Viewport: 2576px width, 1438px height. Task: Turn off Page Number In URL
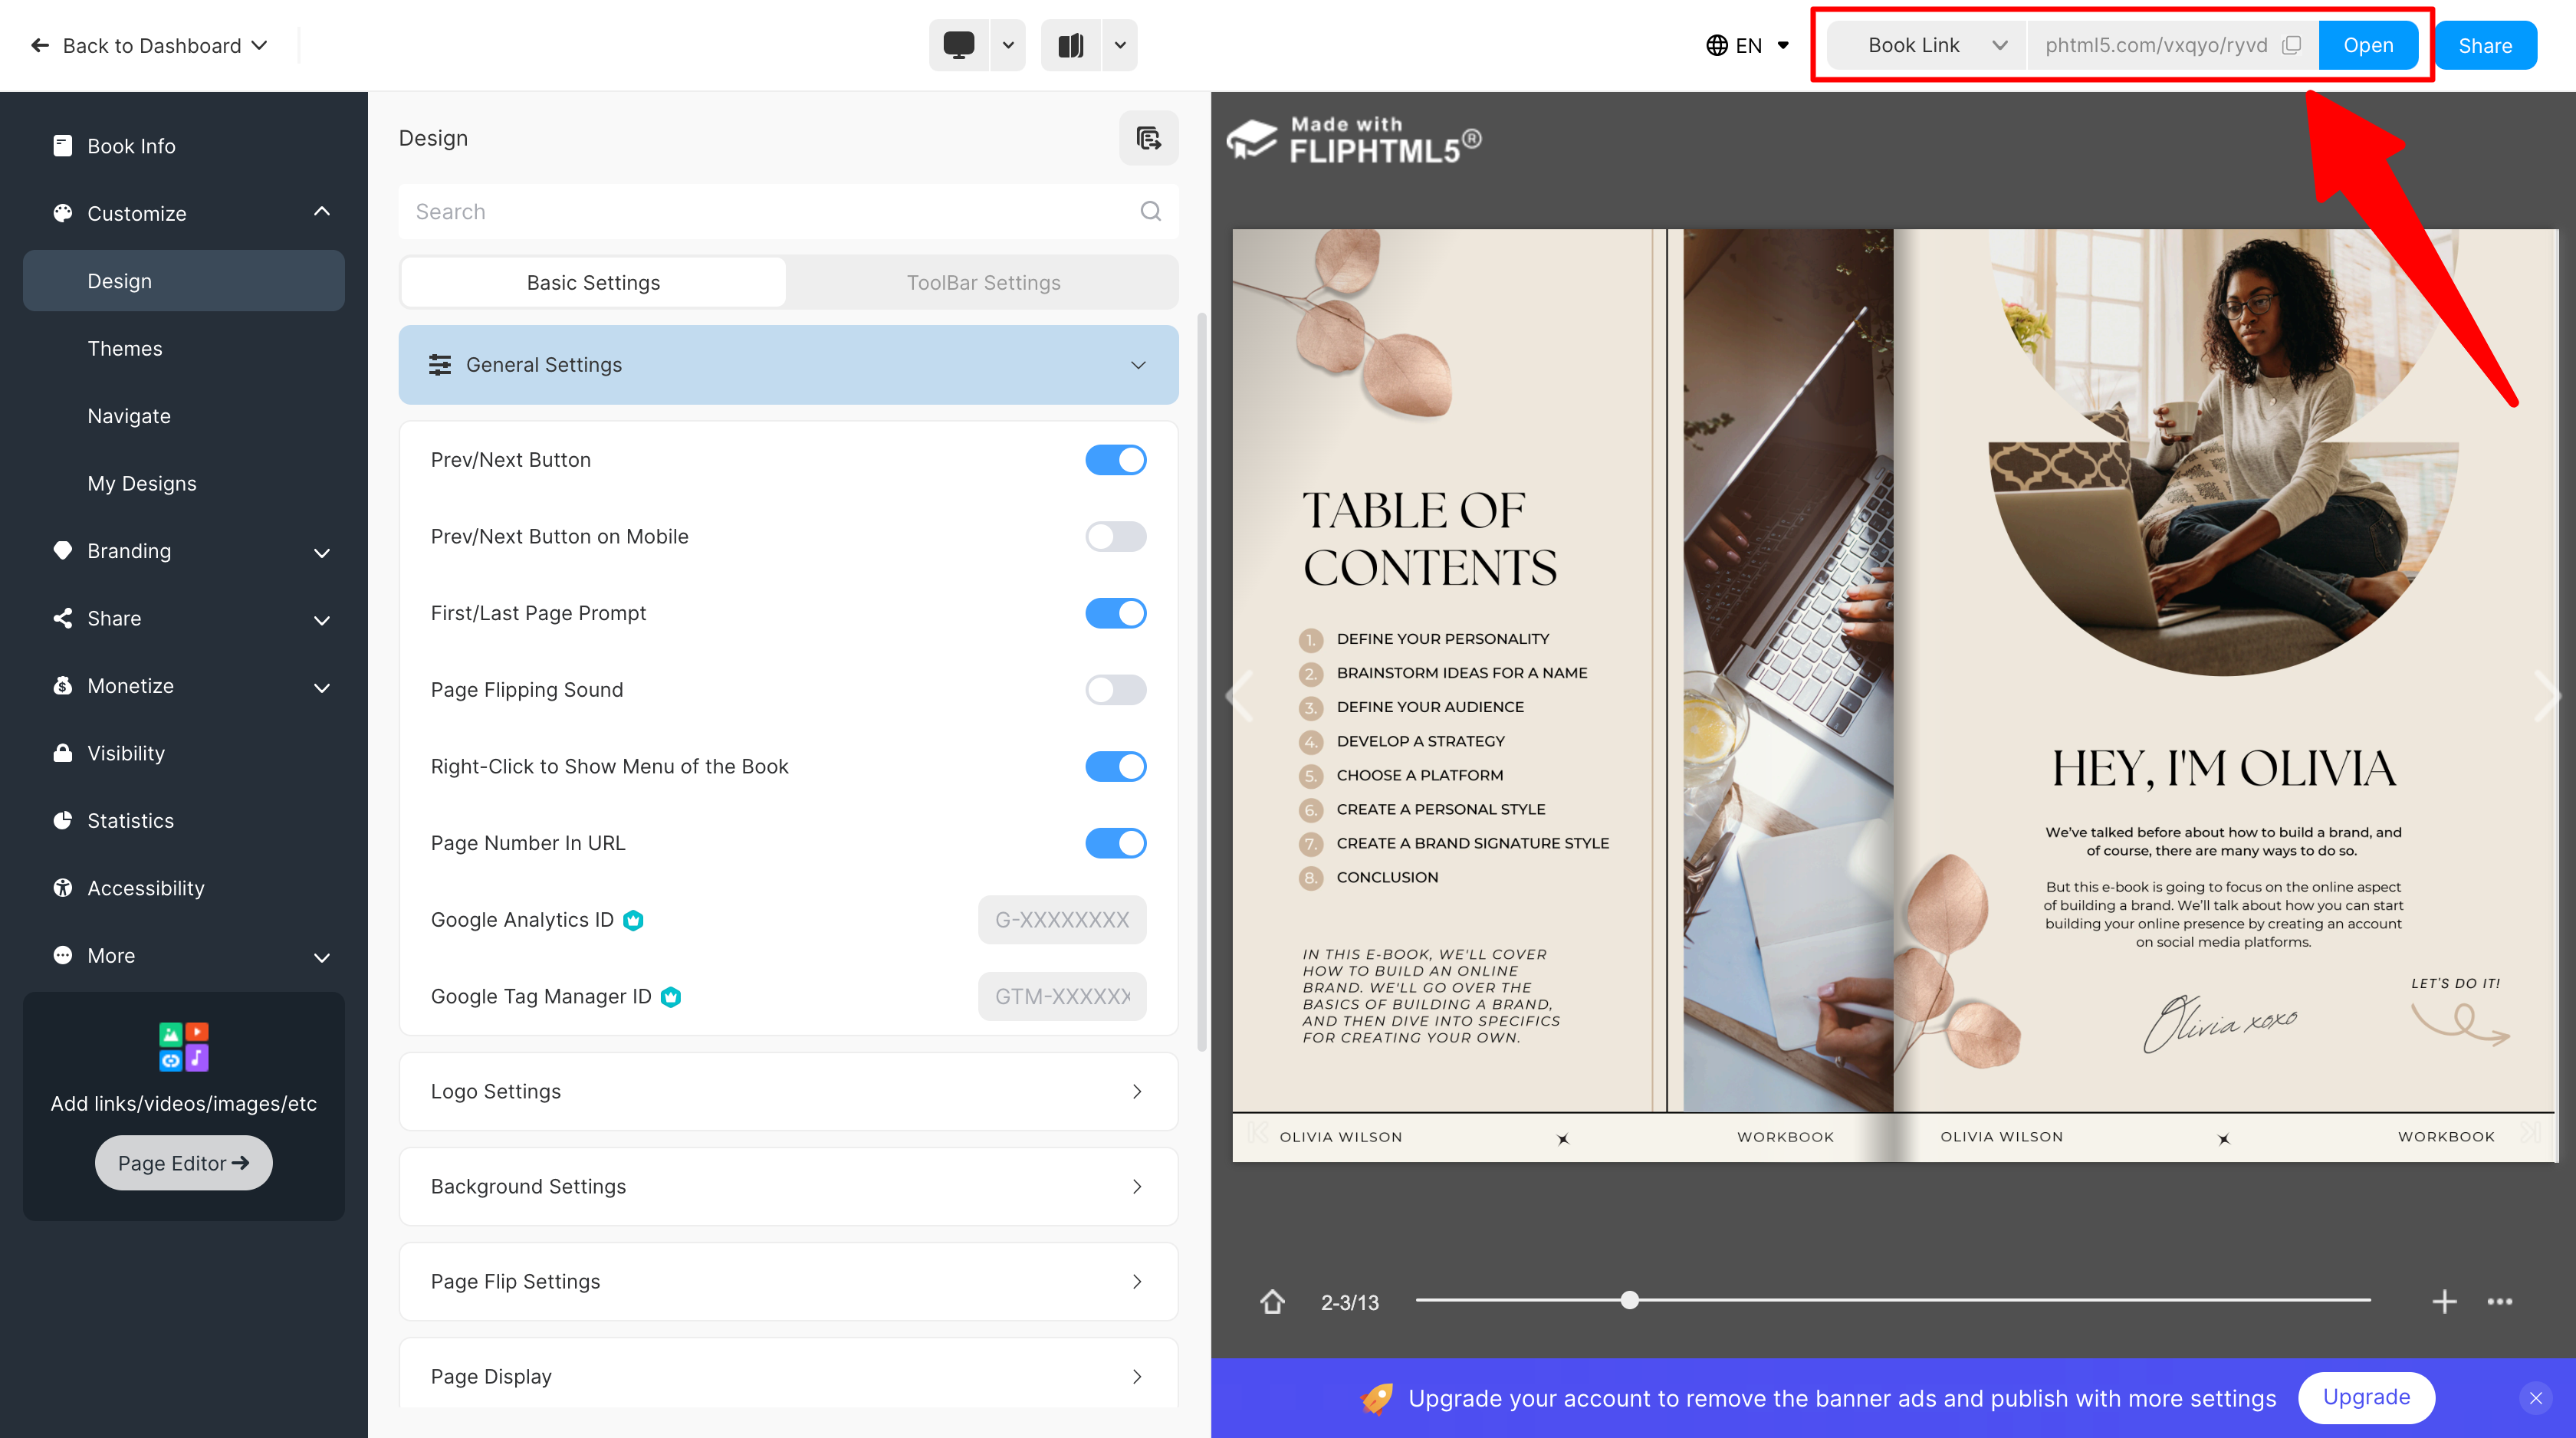(x=1115, y=843)
